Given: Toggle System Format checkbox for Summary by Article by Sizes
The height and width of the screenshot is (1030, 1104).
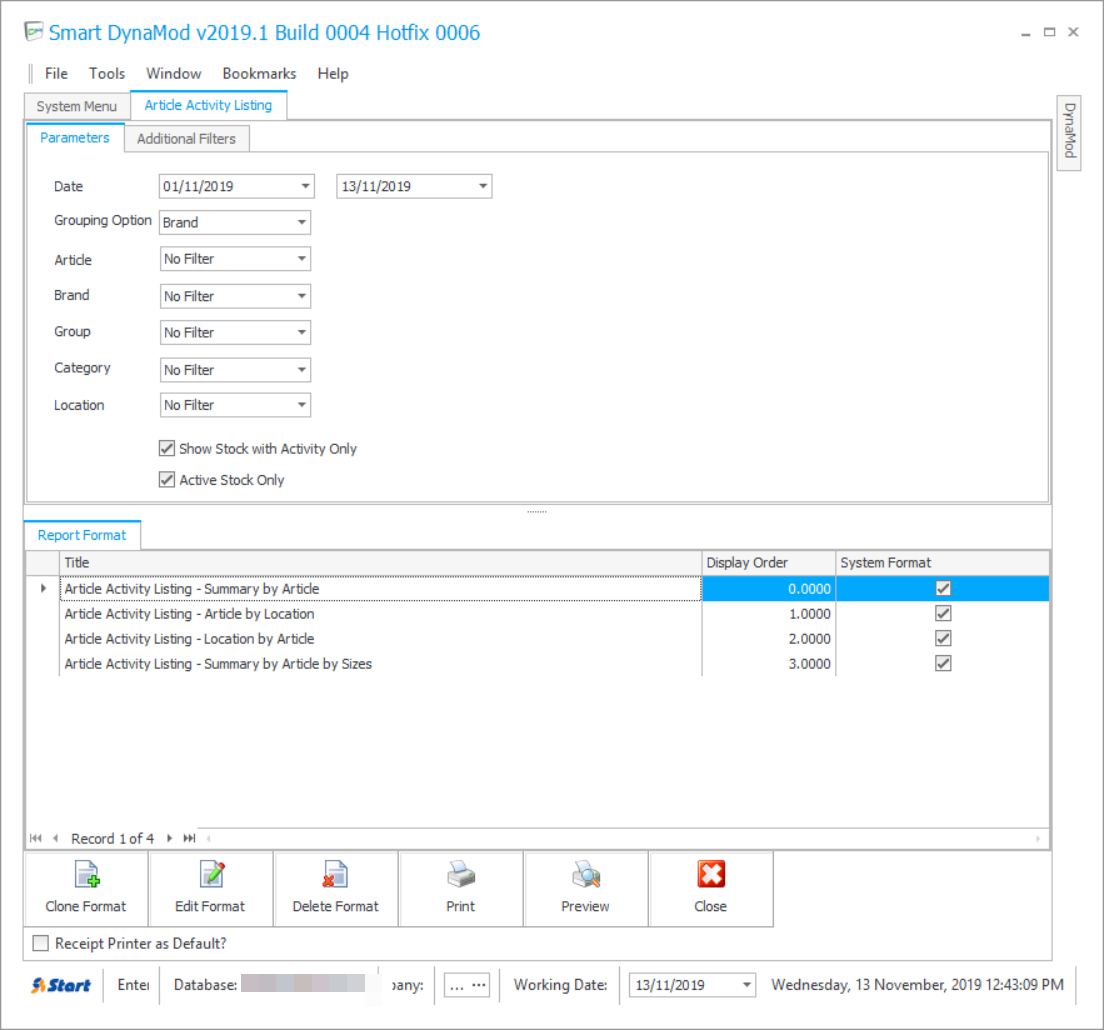Looking at the screenshot, I should [x=943, y=663].
